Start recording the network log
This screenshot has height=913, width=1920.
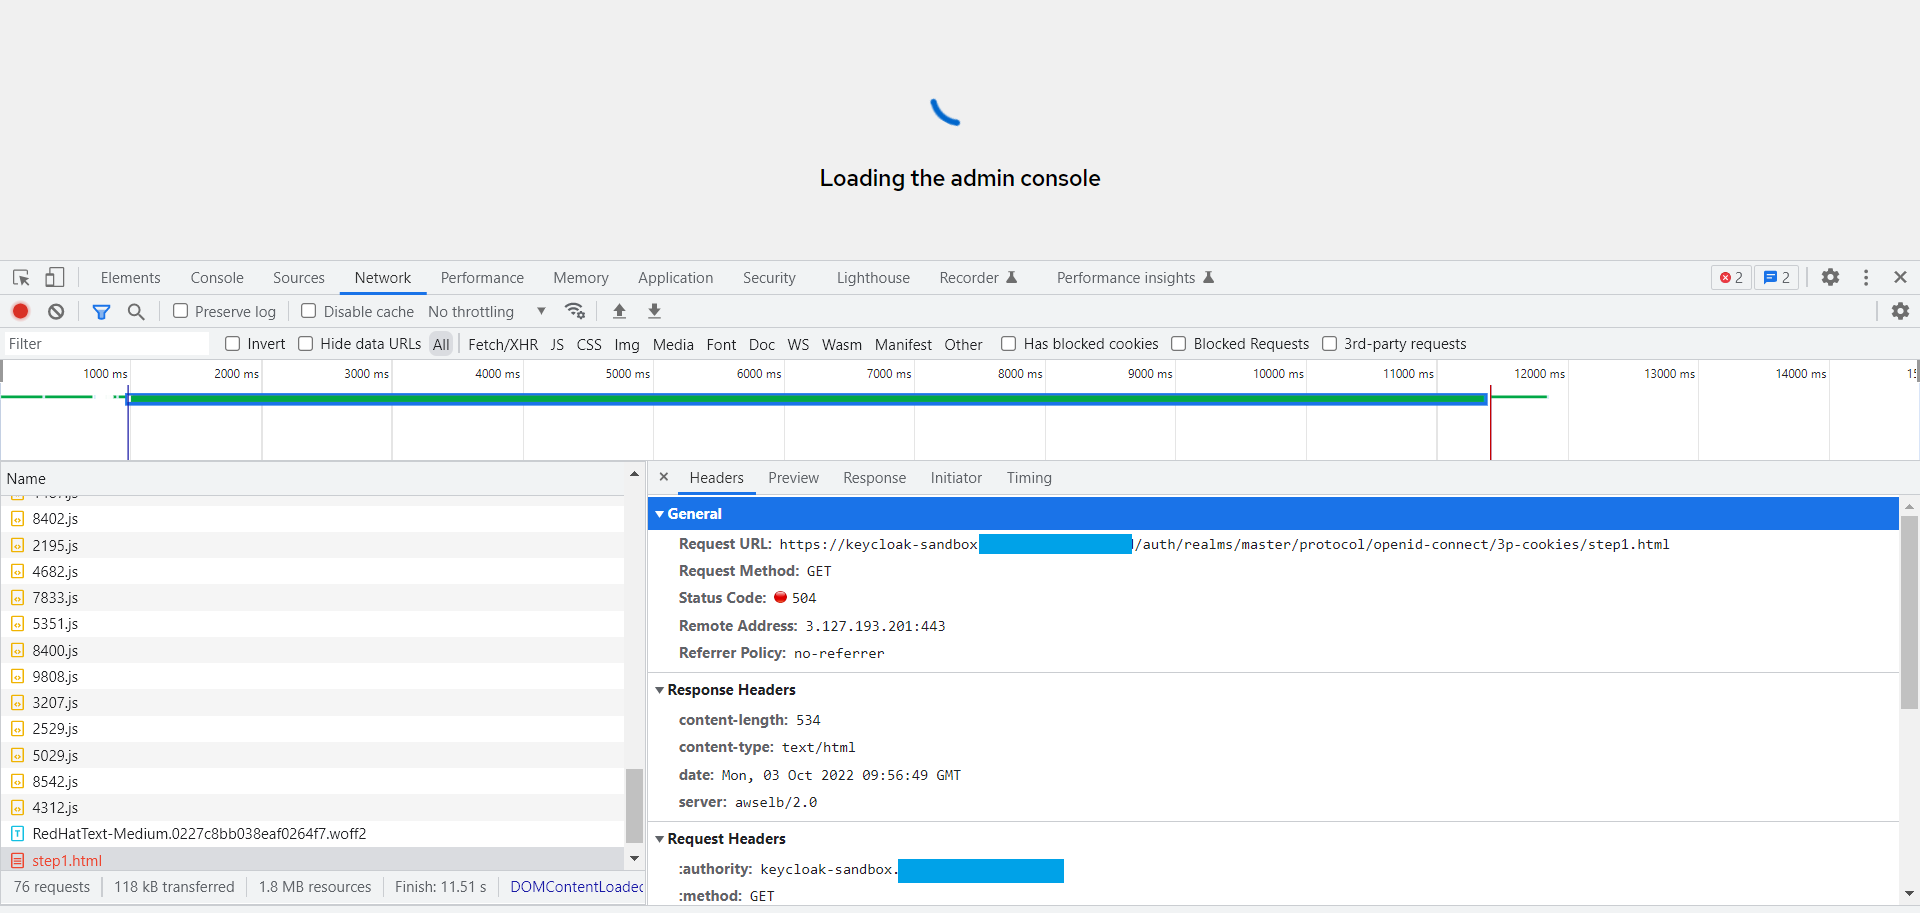pyautogui.click(x=20, y=311)
